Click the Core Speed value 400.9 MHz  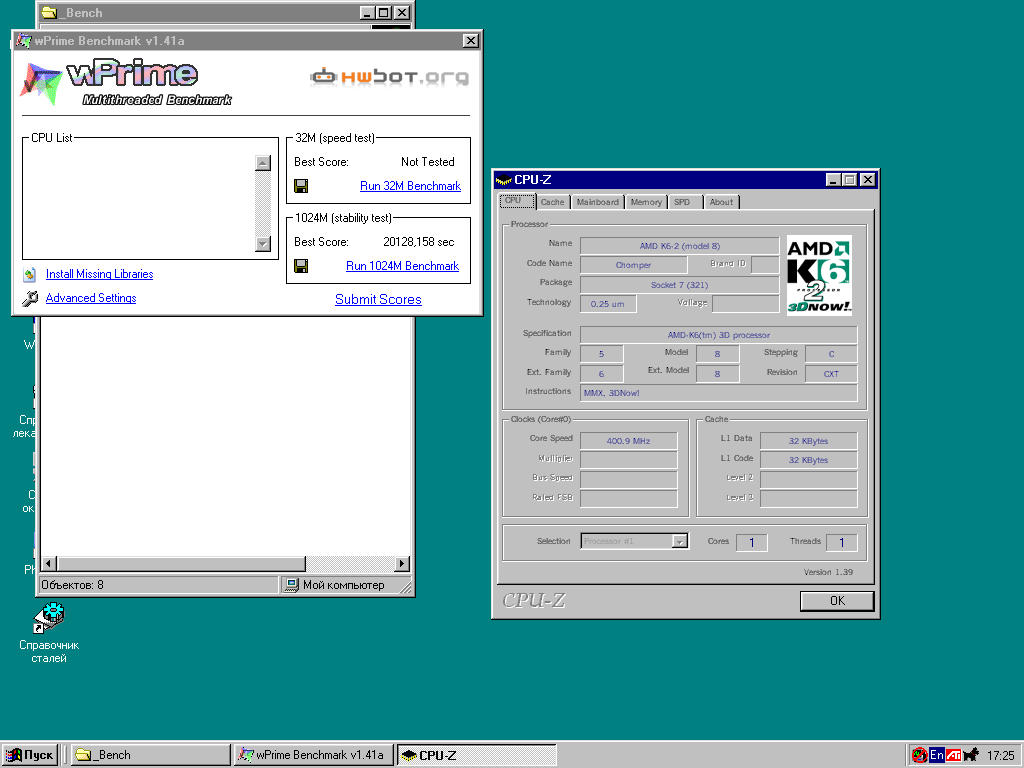tap(628, 441)
